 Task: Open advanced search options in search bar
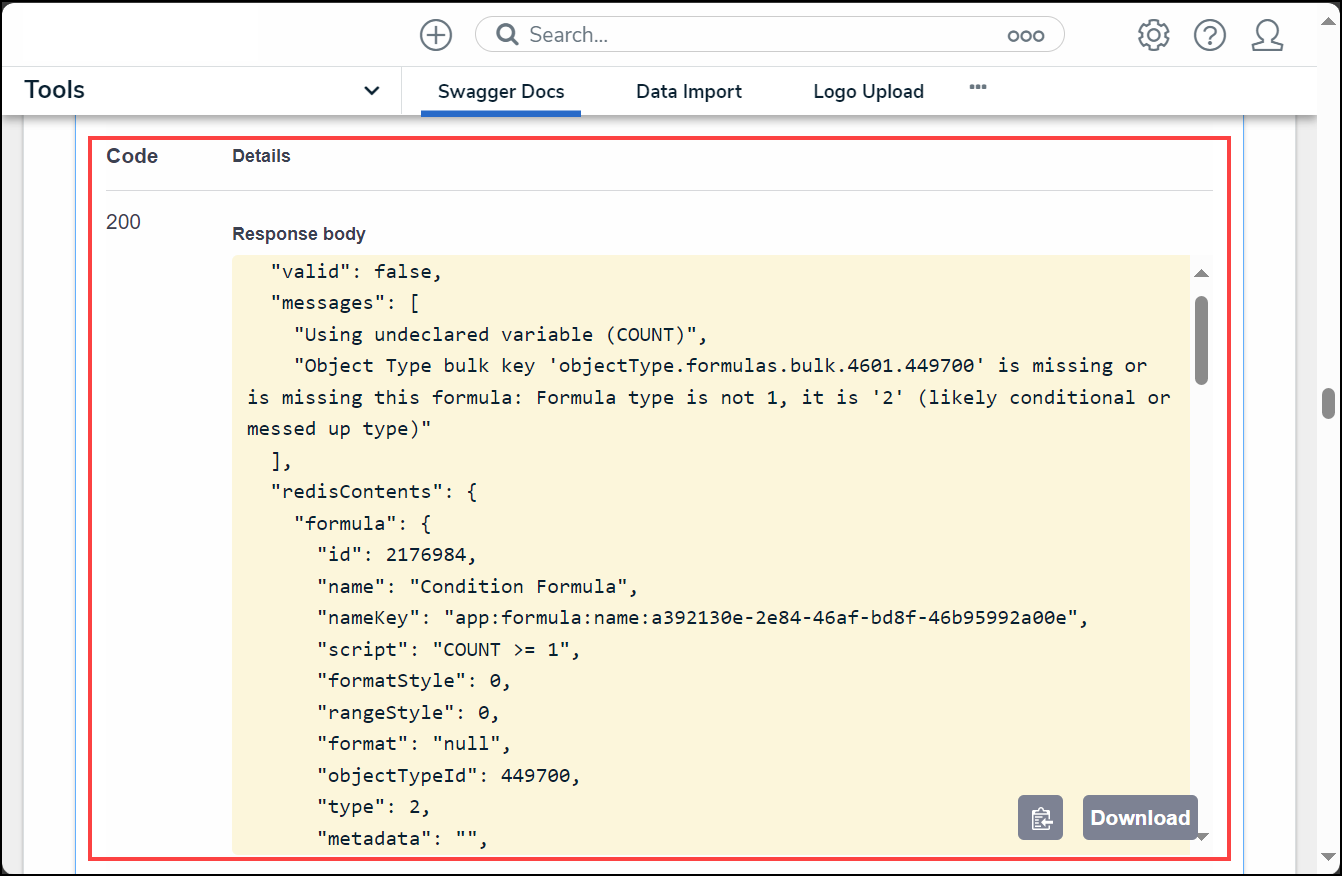(x=1025, y=35)
